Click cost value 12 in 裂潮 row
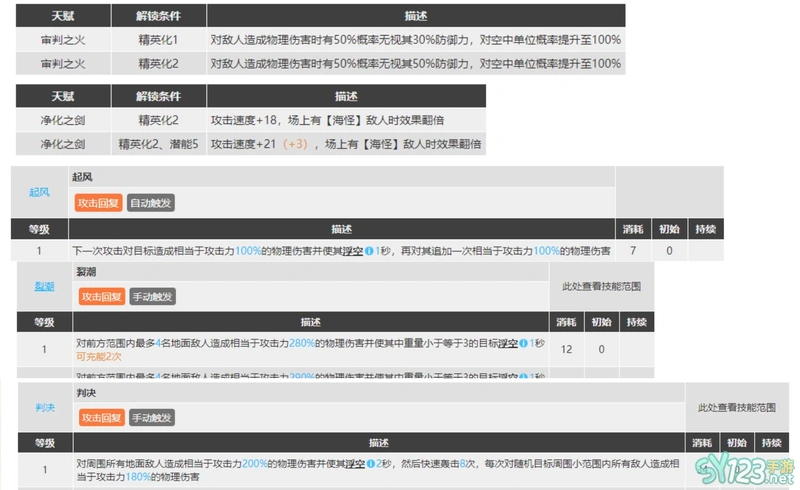Viewport: 800px width, 490px height. click(x=566, y=349)
